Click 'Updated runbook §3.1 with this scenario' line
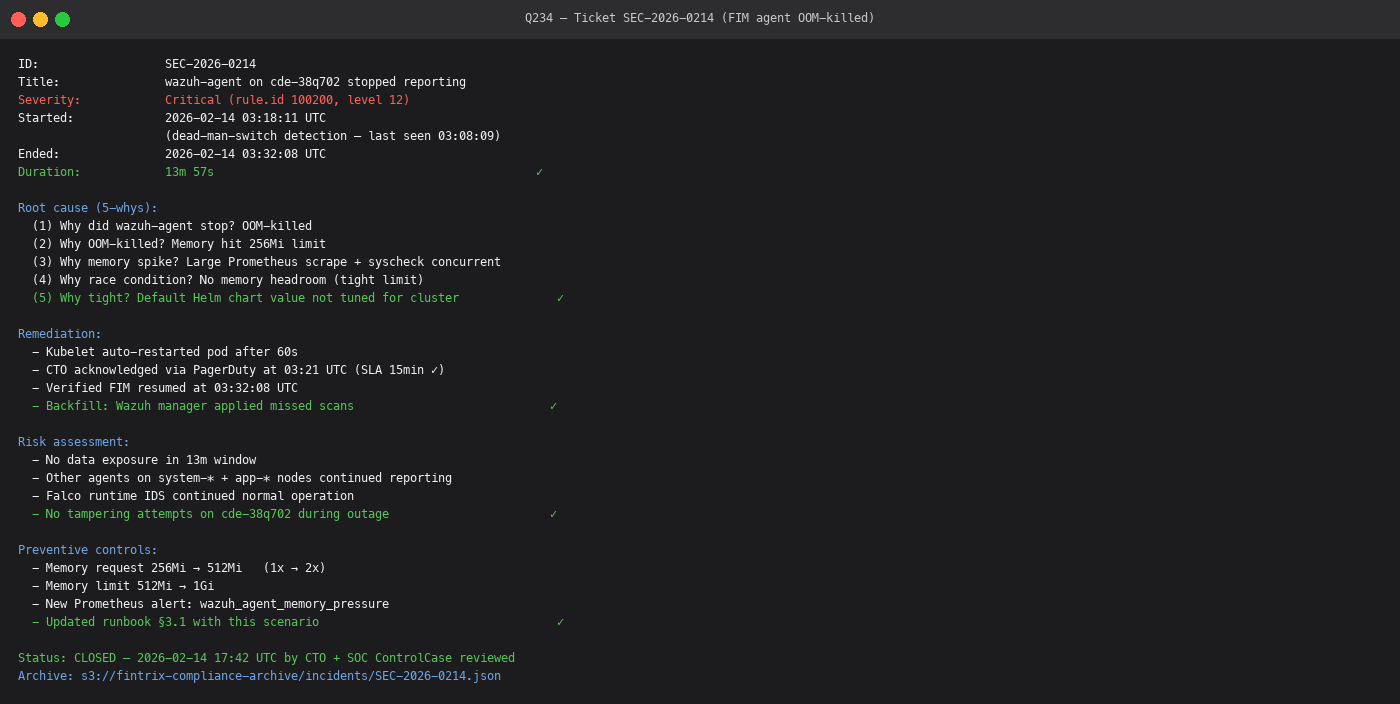Screen dimensions: 1400x704 coord(175,622)
